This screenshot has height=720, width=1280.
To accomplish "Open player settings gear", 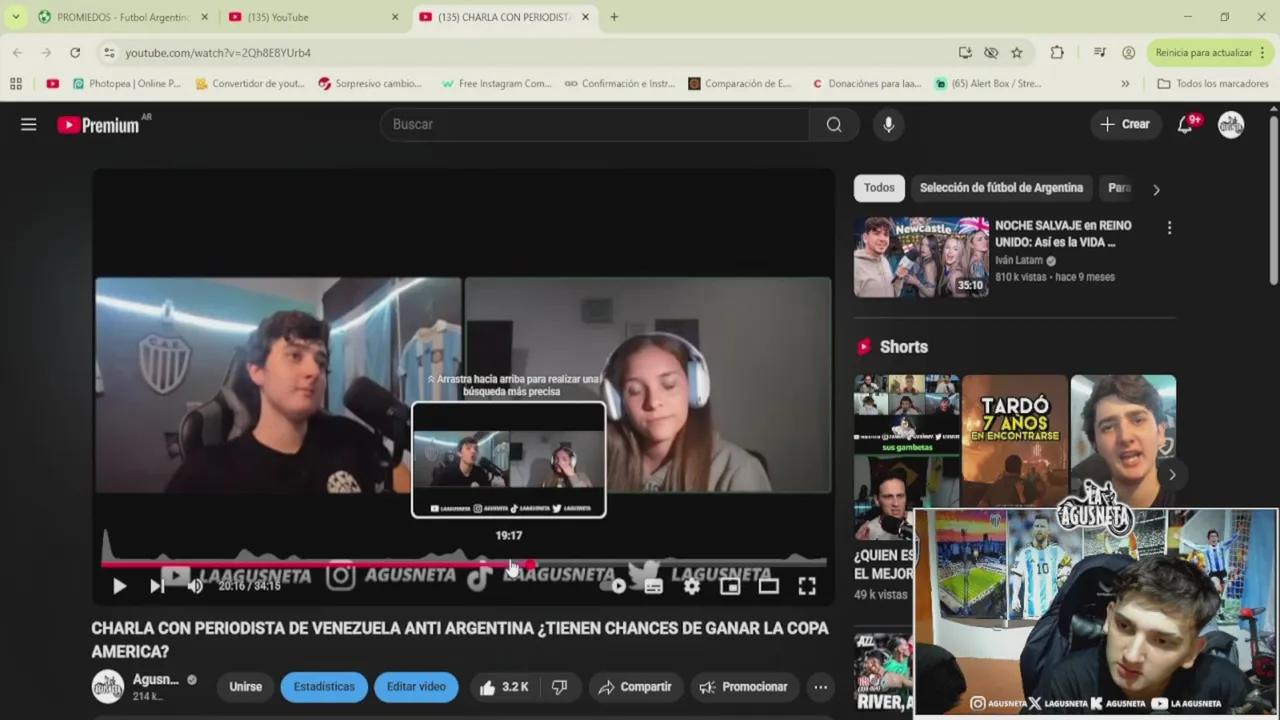I will (x=692, y=587).
